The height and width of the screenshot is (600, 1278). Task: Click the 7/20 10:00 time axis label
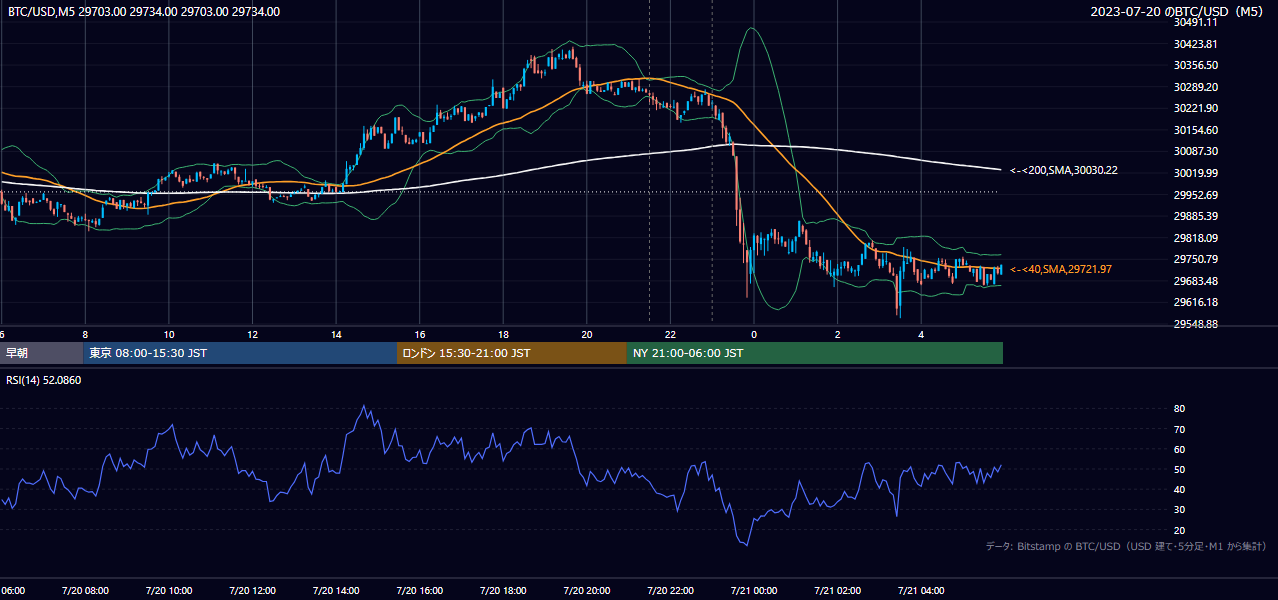[x=169, y=590]
